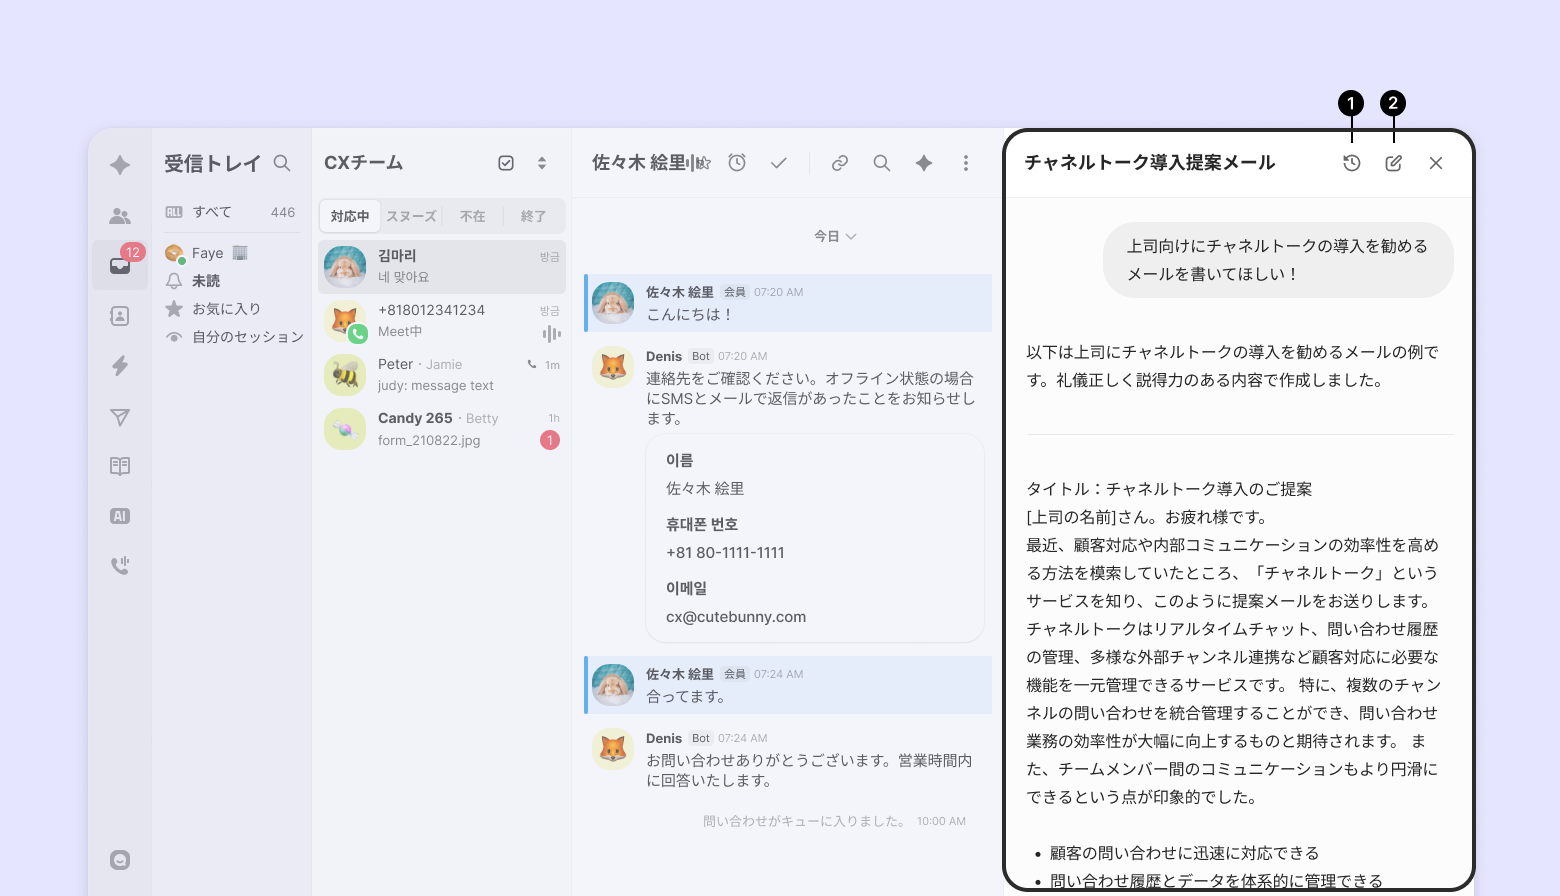Open the sort arrows beside CXチーム
Viewport: 1560px width, 896px height.
(542, 163)
